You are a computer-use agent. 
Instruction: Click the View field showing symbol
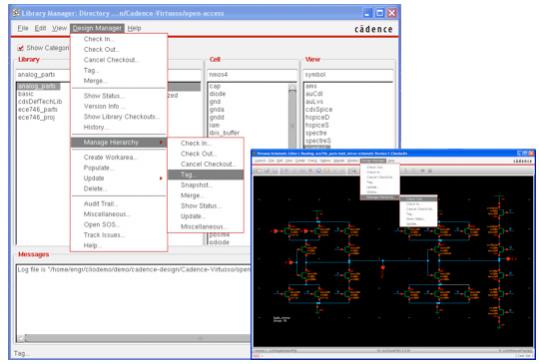(348, 75)
